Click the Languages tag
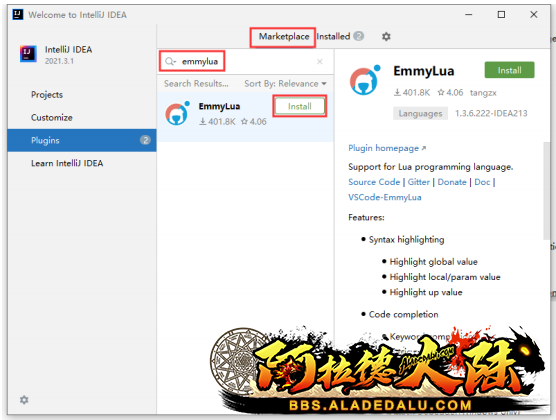The height and width of the screenshot is (420, 556). (420, 114)
